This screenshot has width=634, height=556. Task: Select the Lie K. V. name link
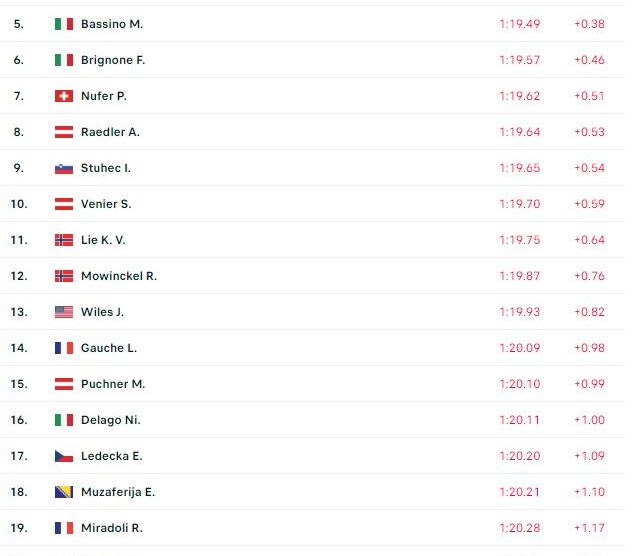[x=103, y=240]
